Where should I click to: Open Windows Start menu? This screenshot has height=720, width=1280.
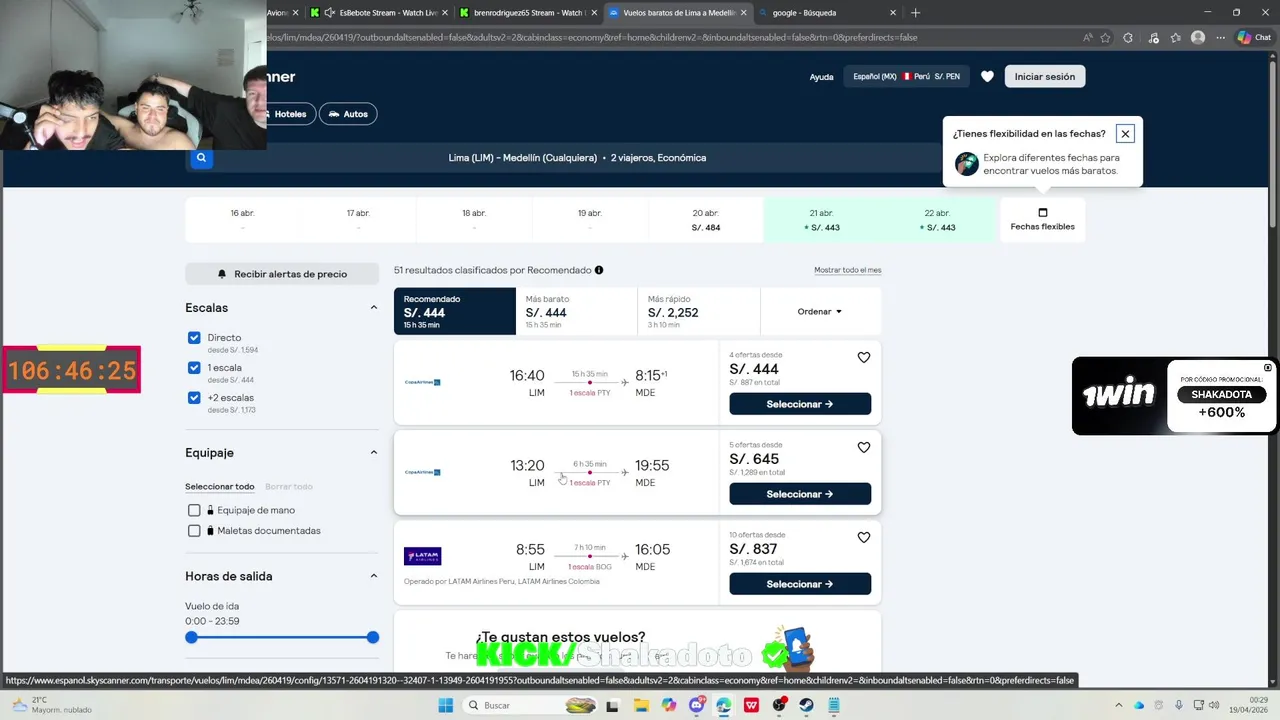coord(446,705)
